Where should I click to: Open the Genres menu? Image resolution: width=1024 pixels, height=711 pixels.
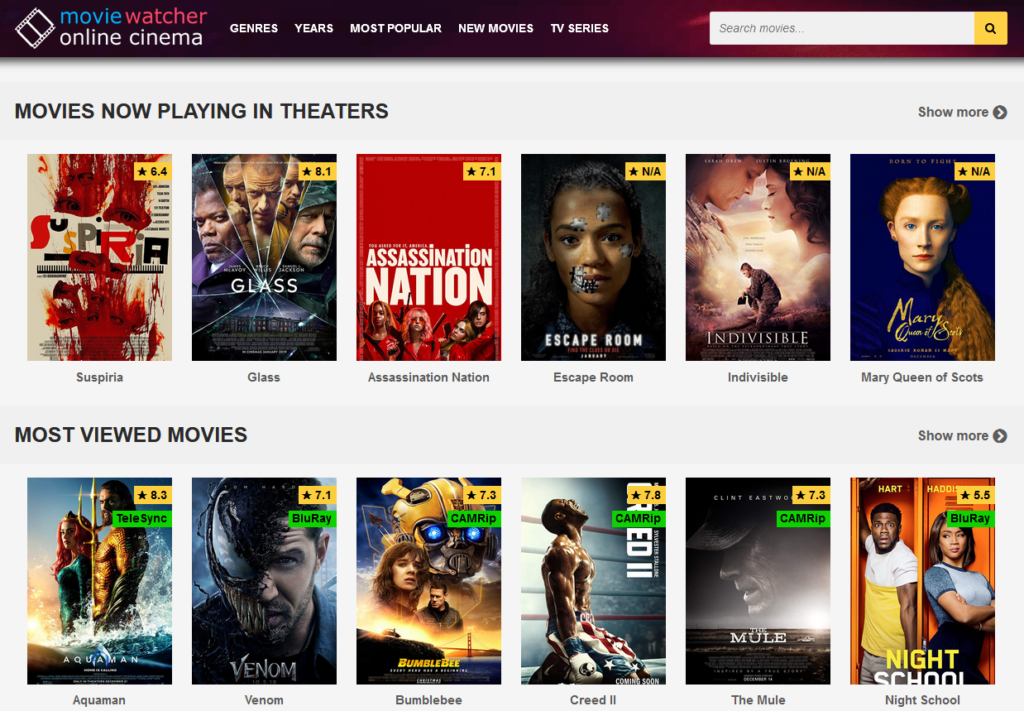click(x=253, y=28)
